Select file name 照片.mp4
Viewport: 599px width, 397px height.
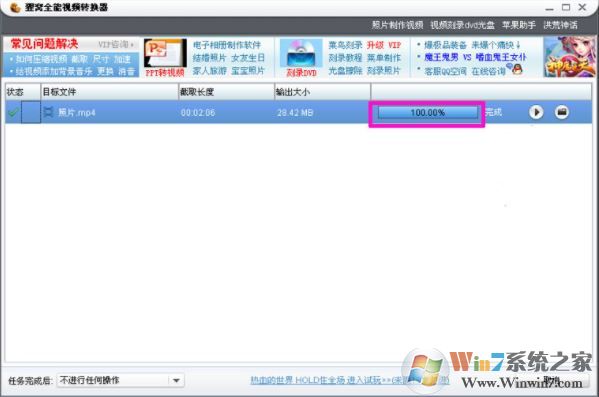click(77, 112)
